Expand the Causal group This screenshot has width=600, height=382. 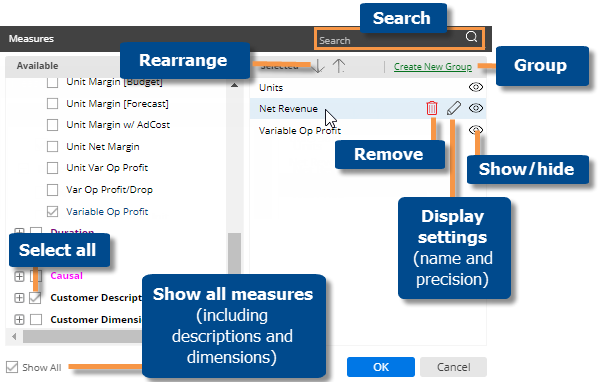(x=19, y=276)
